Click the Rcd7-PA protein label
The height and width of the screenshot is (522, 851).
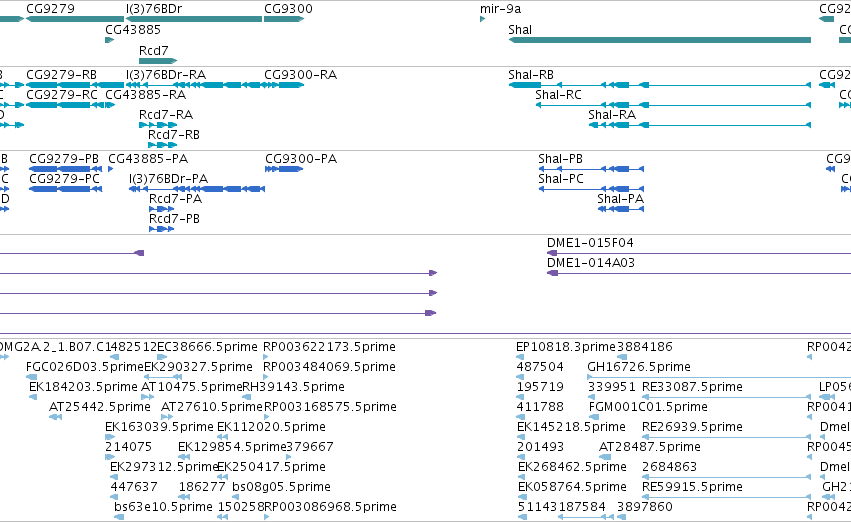point(175,199)
